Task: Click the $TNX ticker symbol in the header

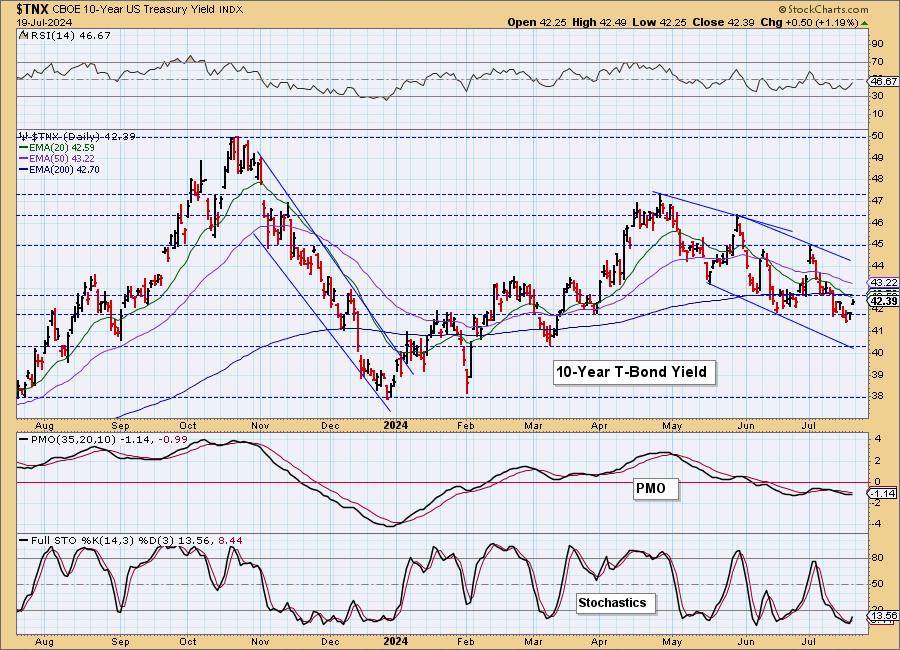Action: tap(33, 9)
